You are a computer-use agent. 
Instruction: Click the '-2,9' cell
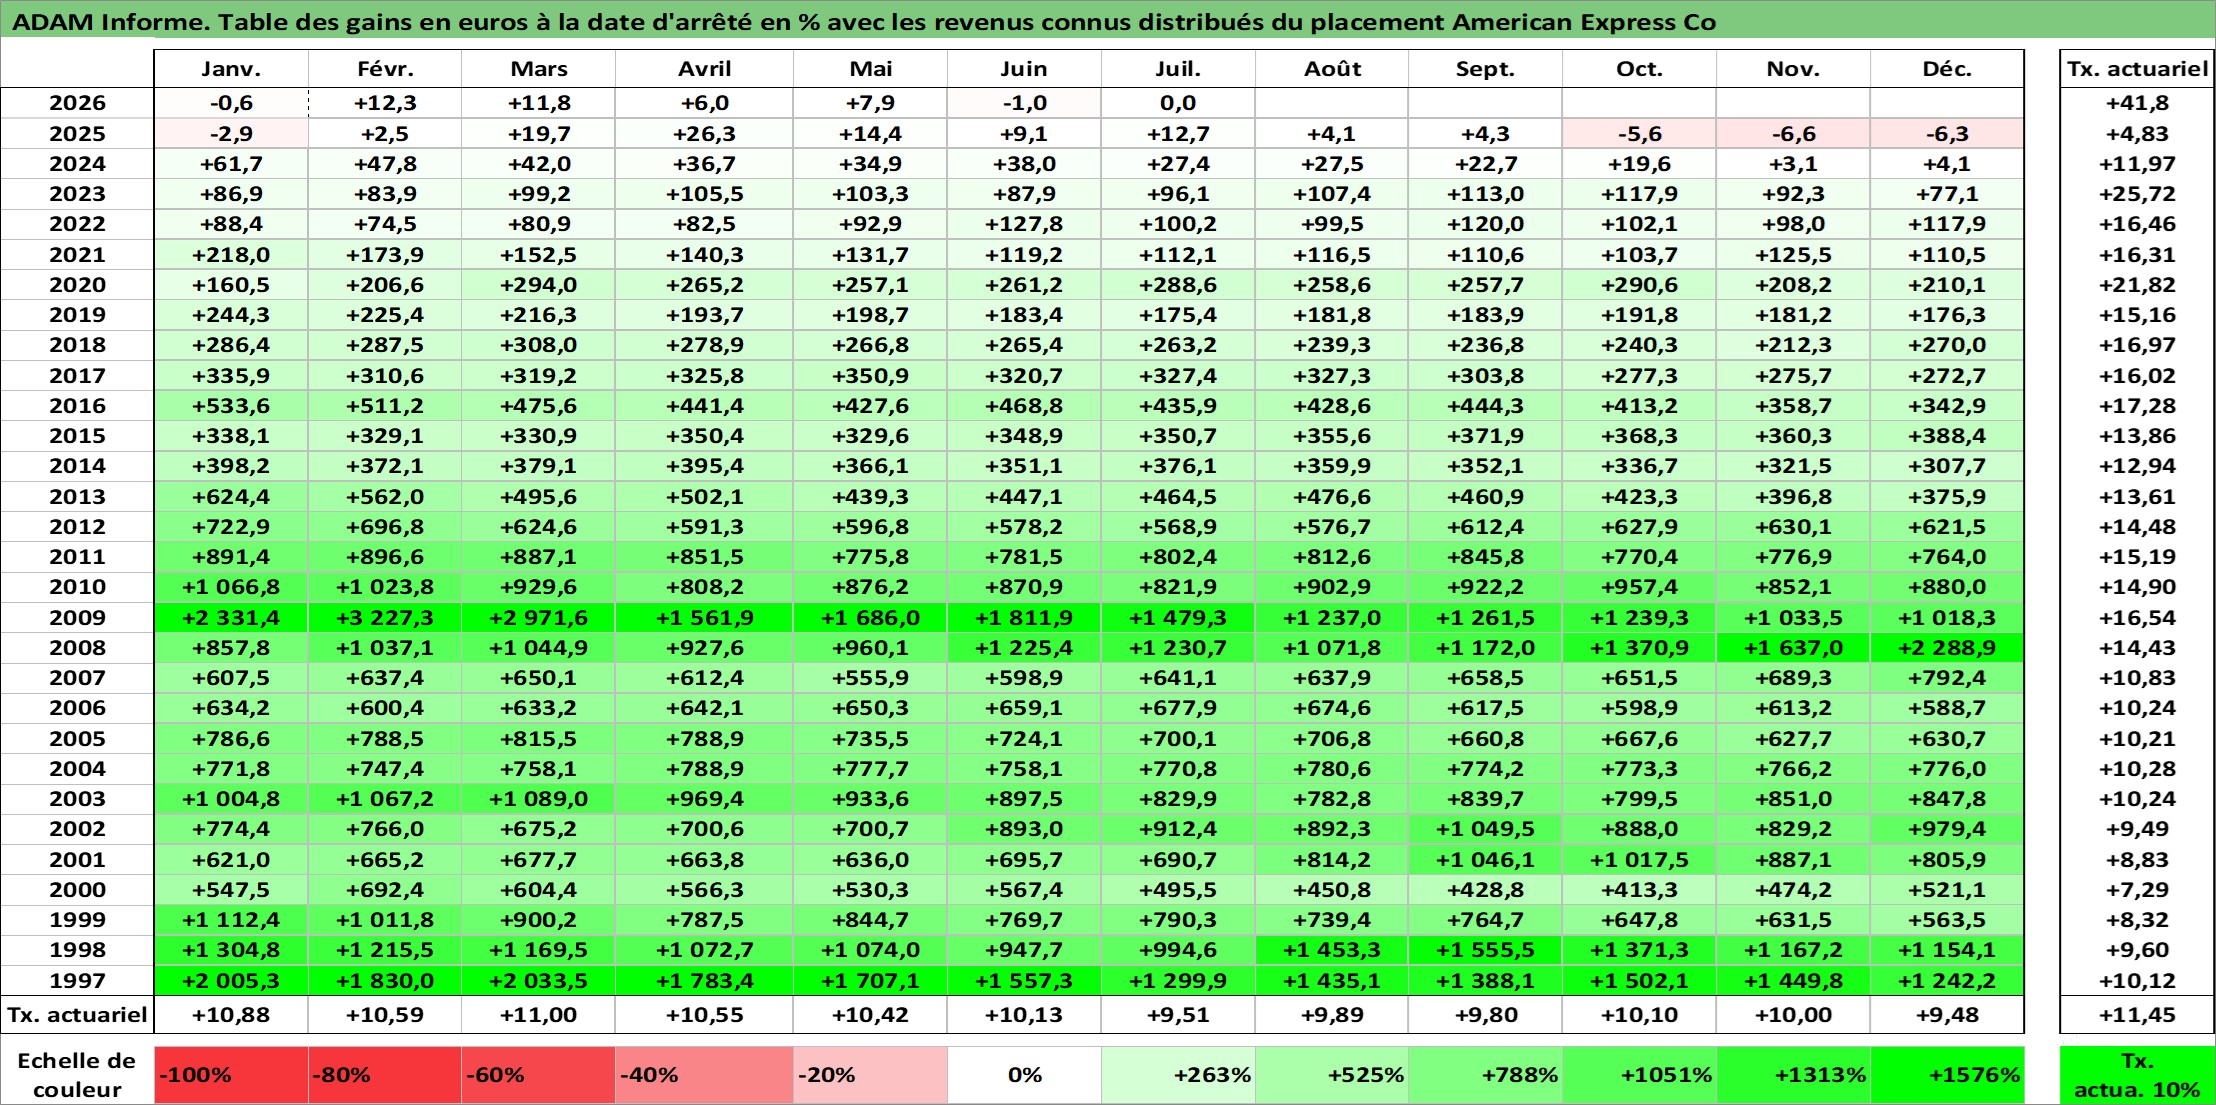(x=231, y=134)
